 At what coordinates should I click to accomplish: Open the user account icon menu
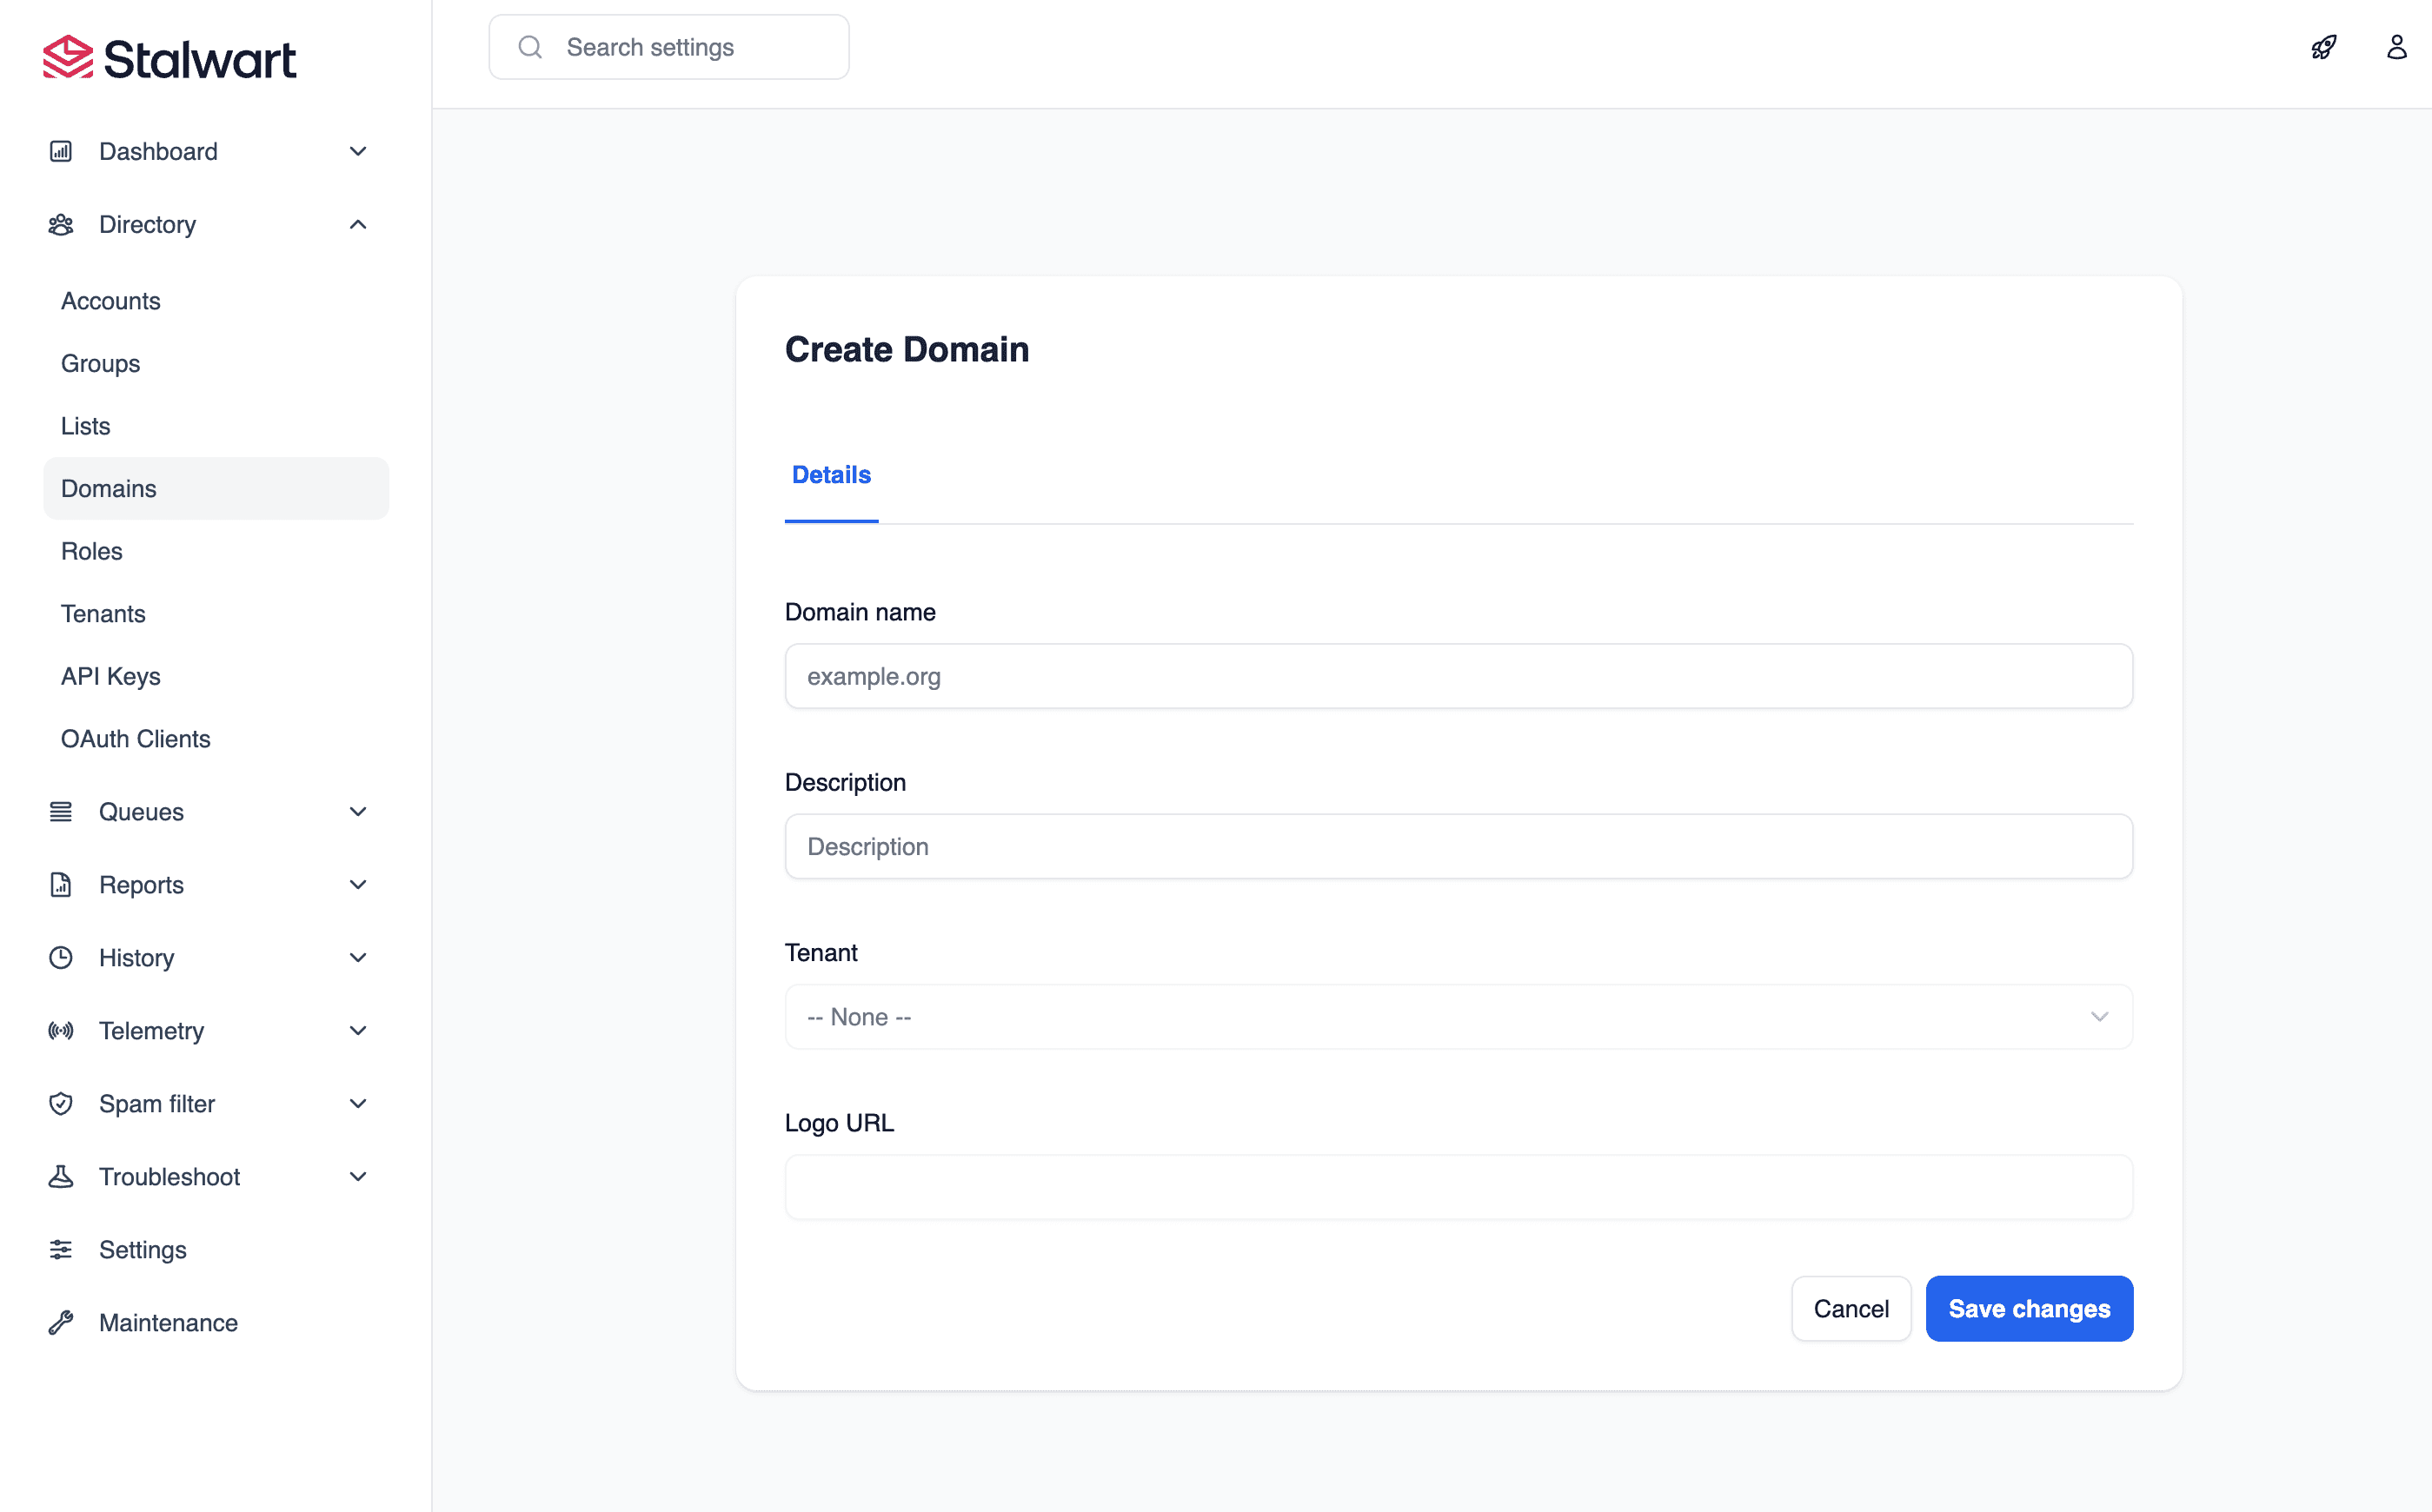[x=2396, y=47]
